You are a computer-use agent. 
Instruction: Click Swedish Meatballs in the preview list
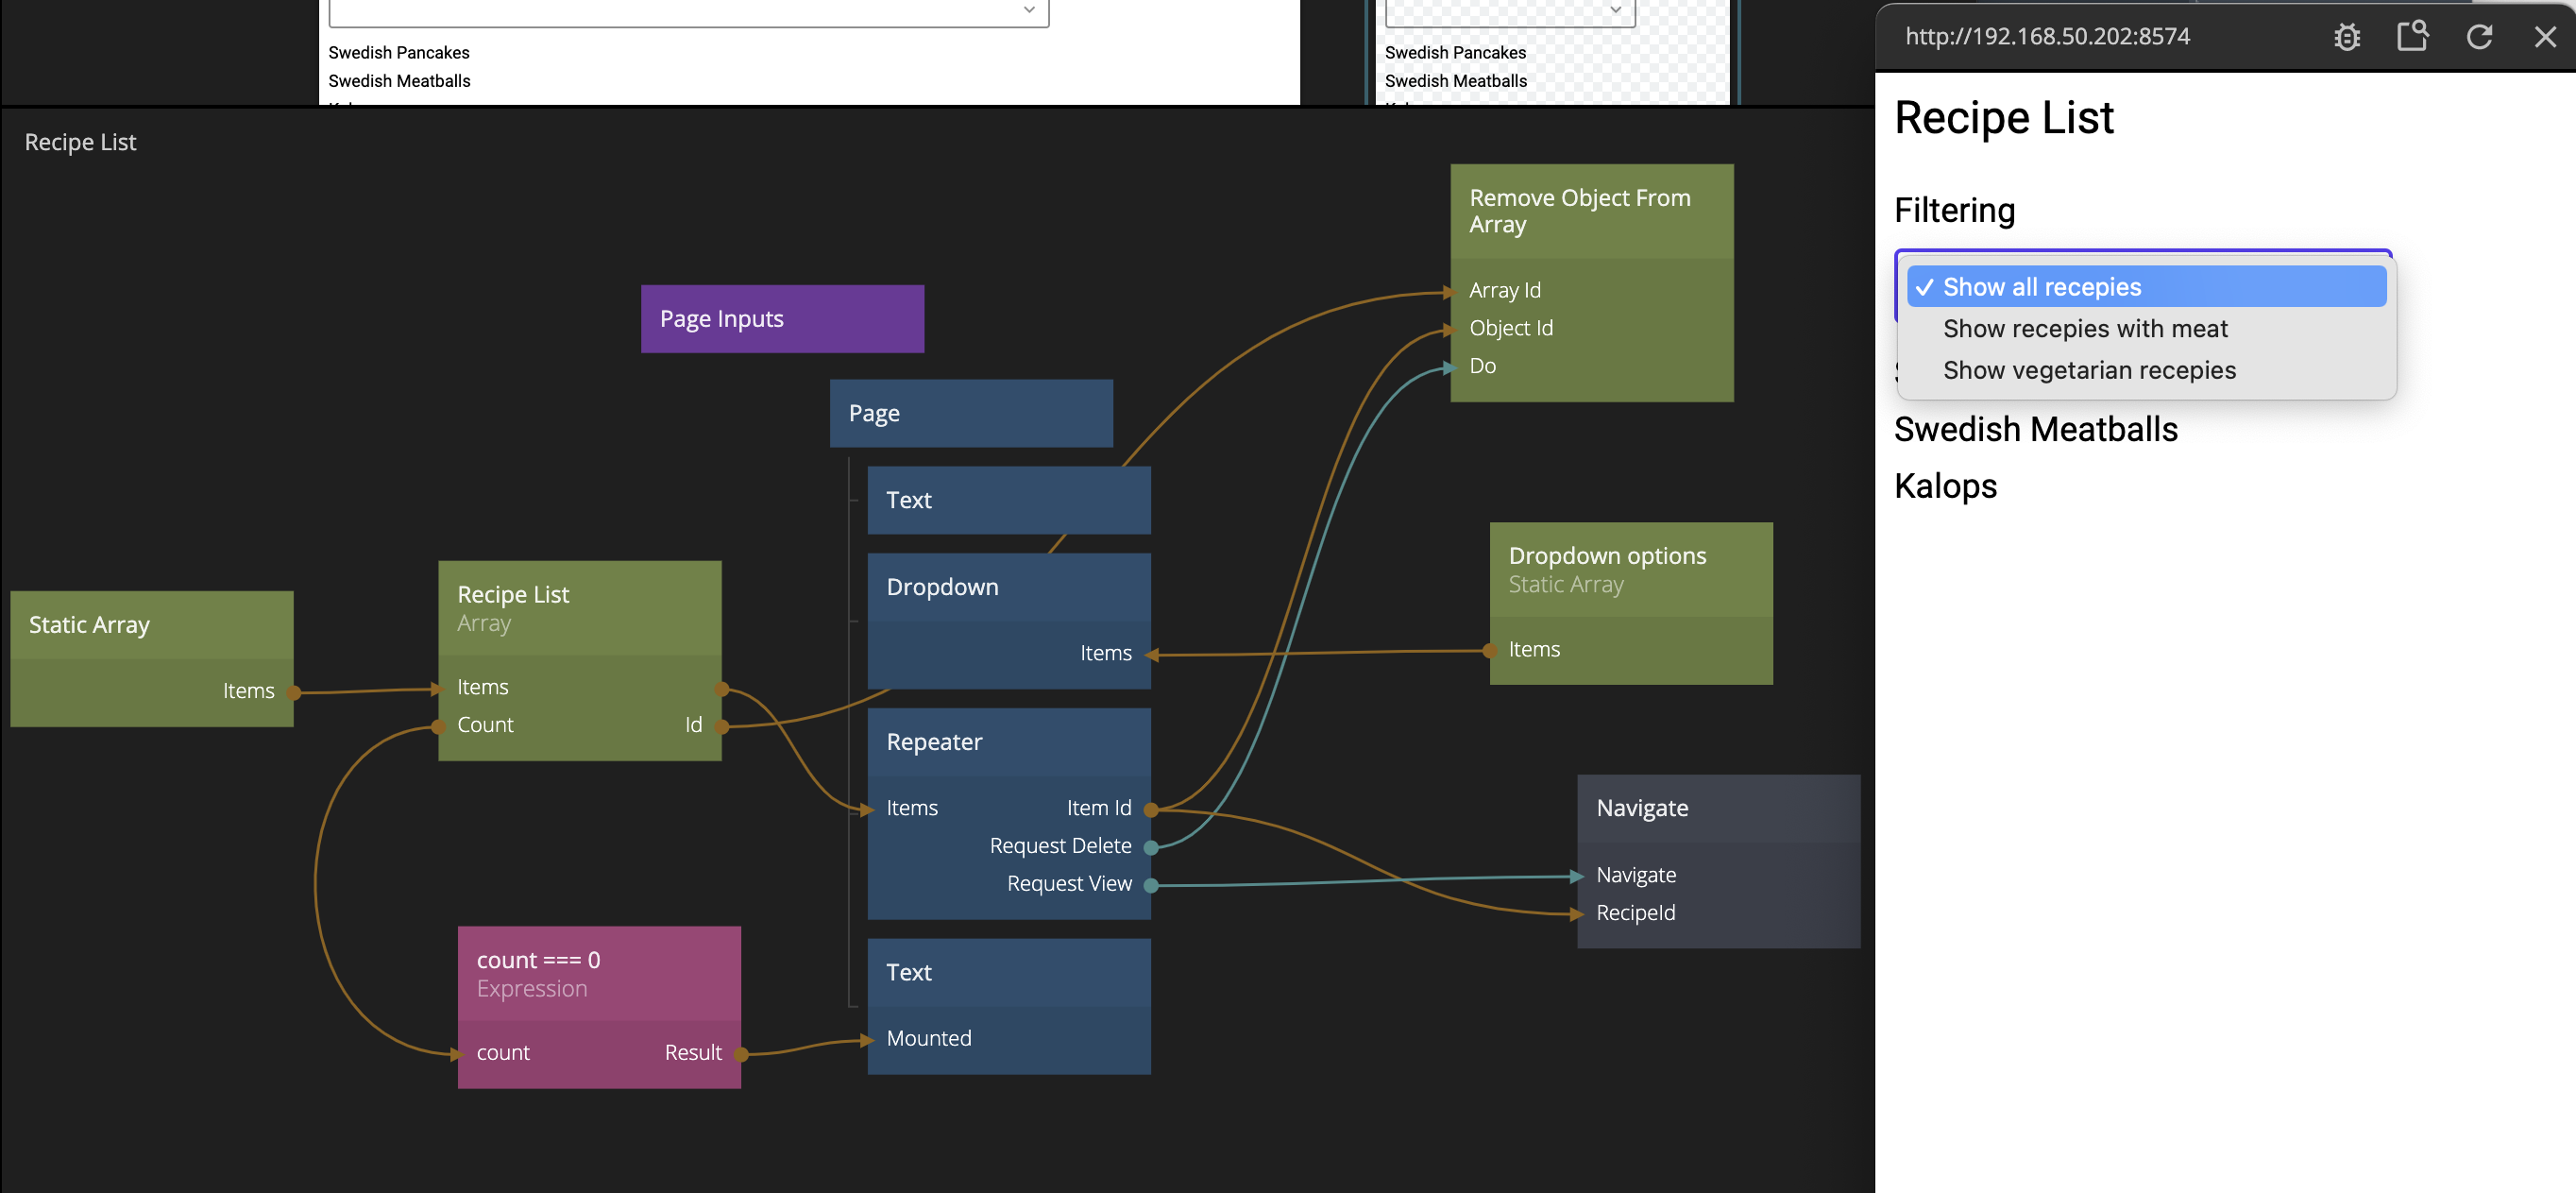tap(2035, 430)
